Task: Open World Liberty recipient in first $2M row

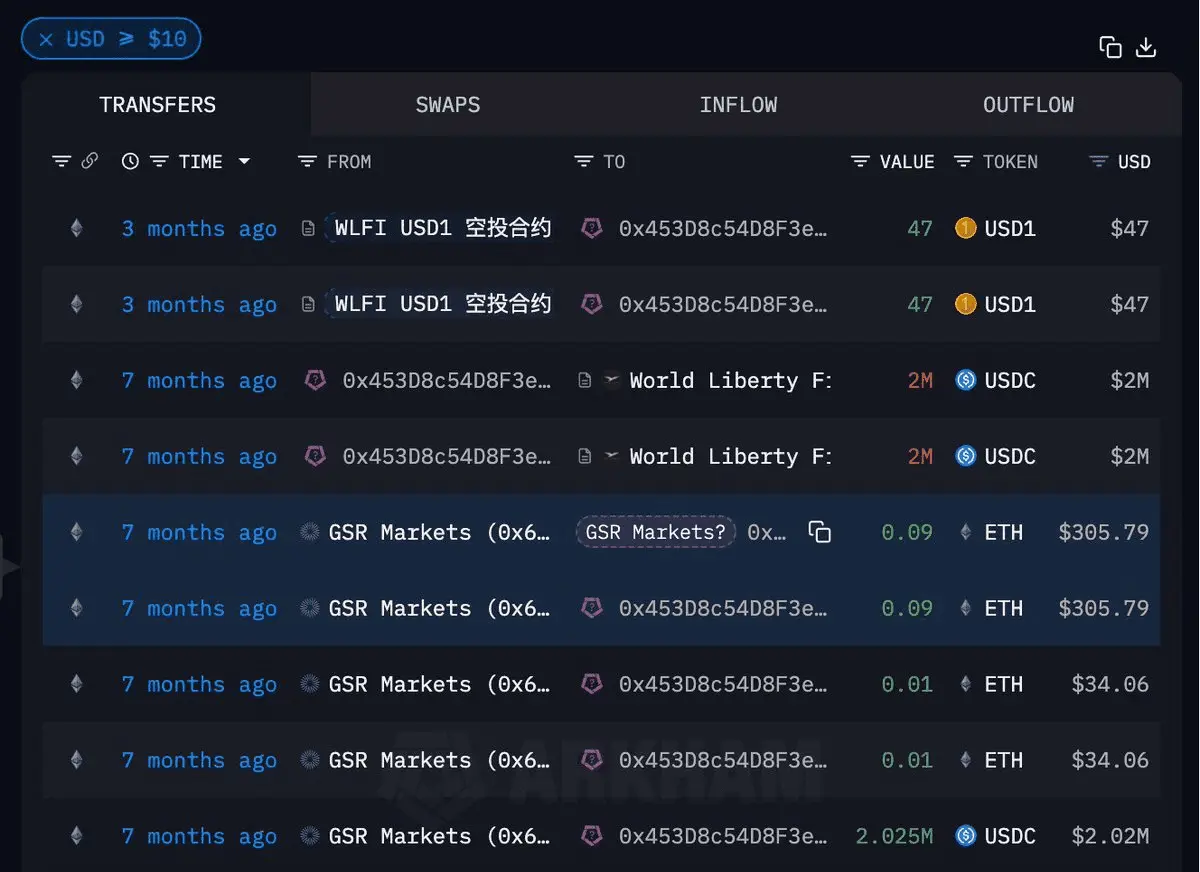Action: point(730,381)
